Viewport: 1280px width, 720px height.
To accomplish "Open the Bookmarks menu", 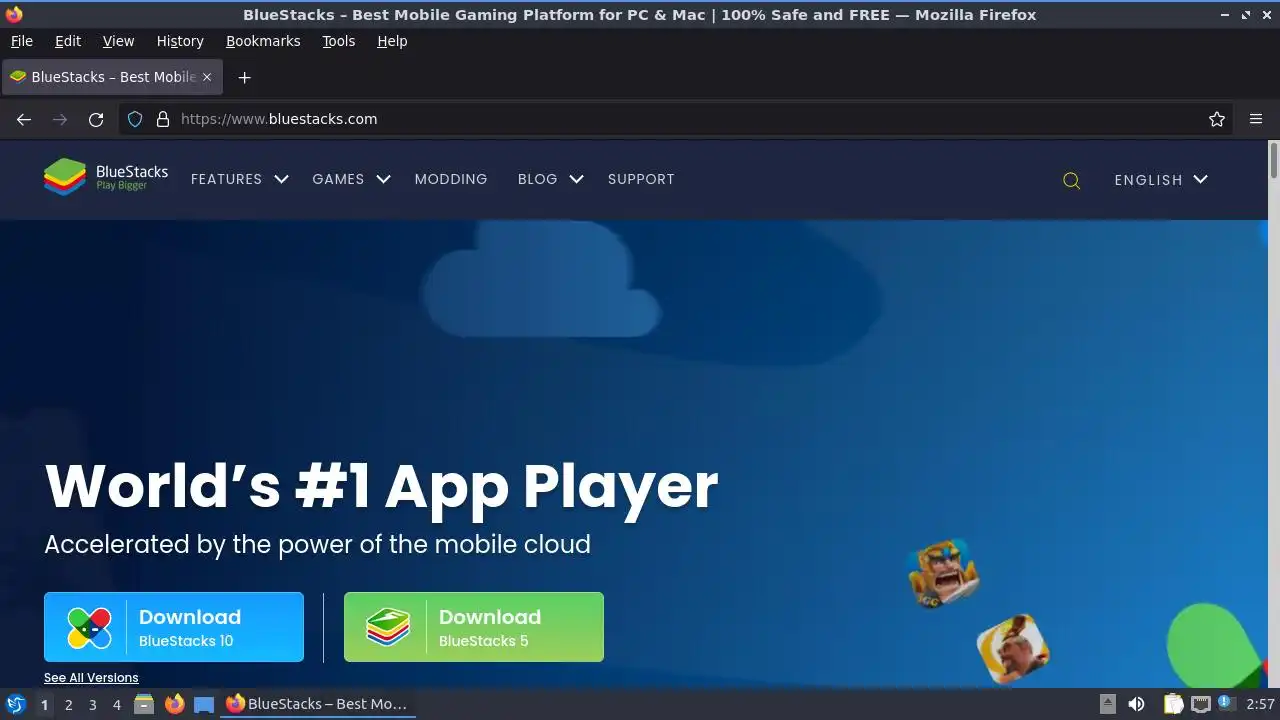I will tap(263, 41).
